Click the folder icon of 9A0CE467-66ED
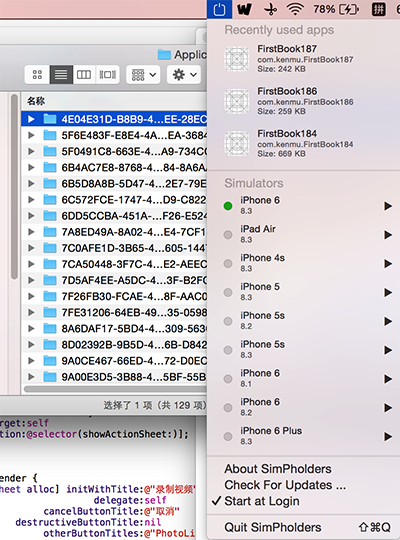The height and width of the screenshot is (540, 400). click(50, 361)
